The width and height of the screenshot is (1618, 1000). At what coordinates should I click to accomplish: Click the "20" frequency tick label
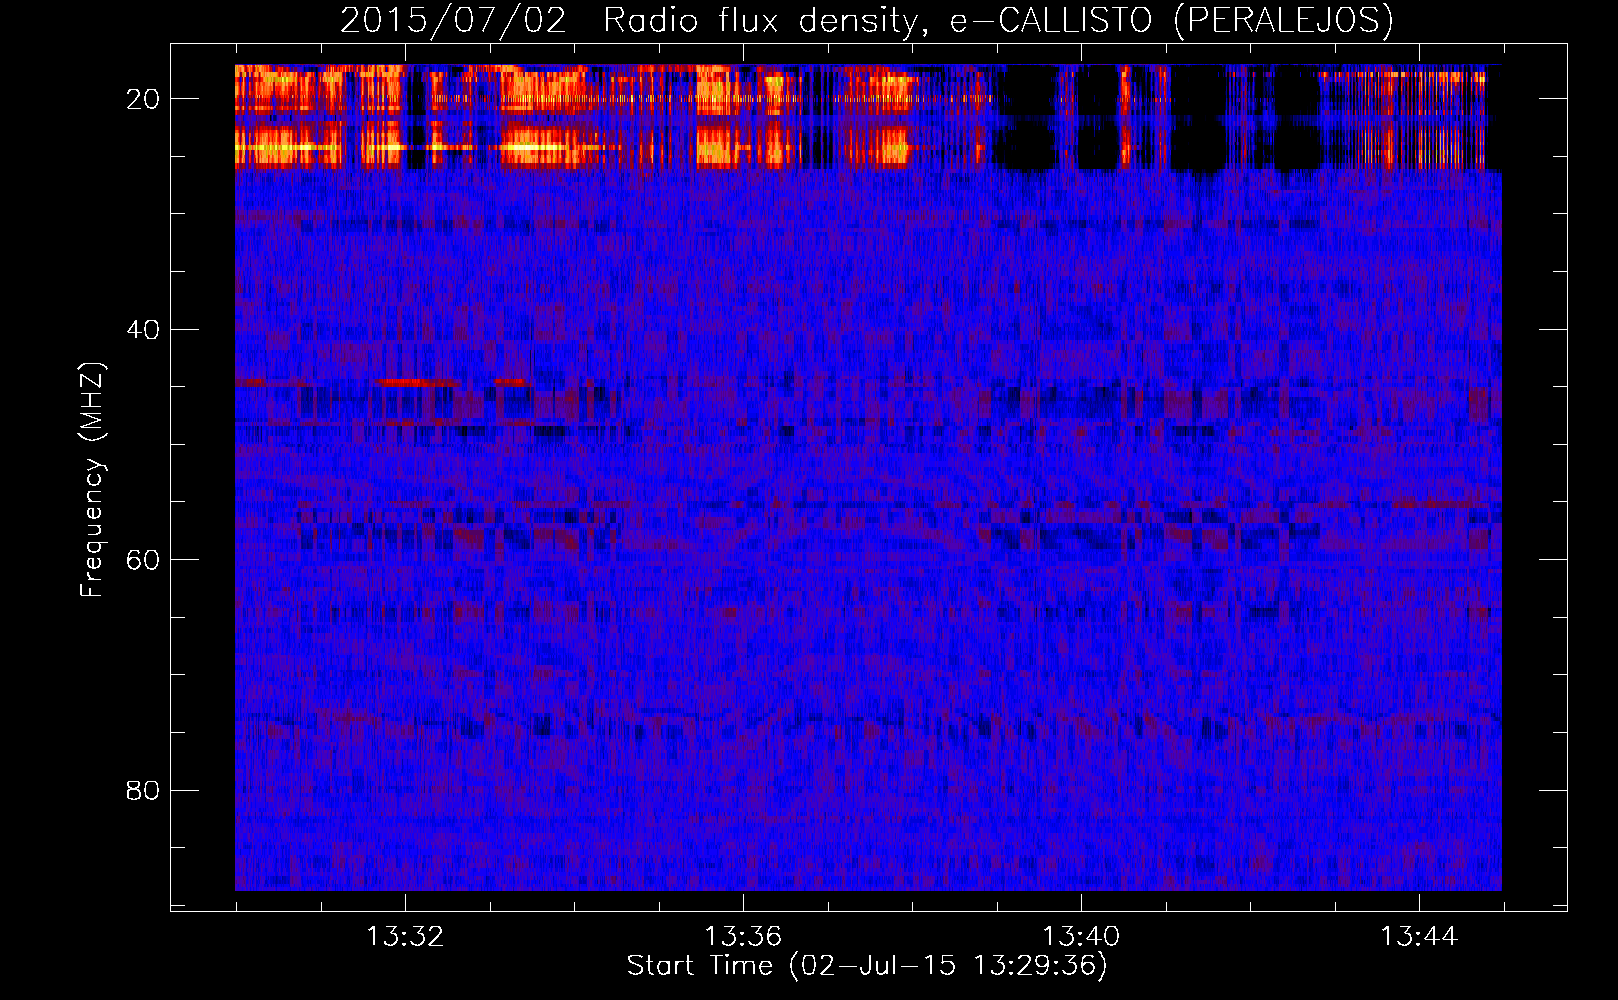click(143, 99)
